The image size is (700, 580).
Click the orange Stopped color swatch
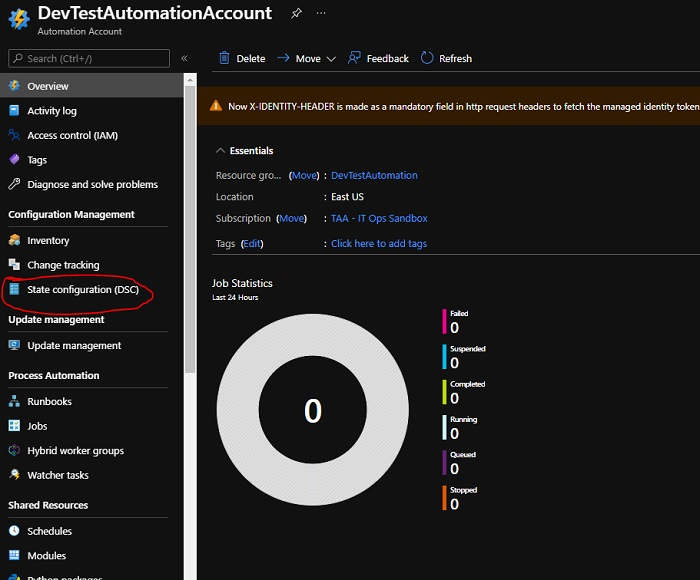[x=444, y=498]
